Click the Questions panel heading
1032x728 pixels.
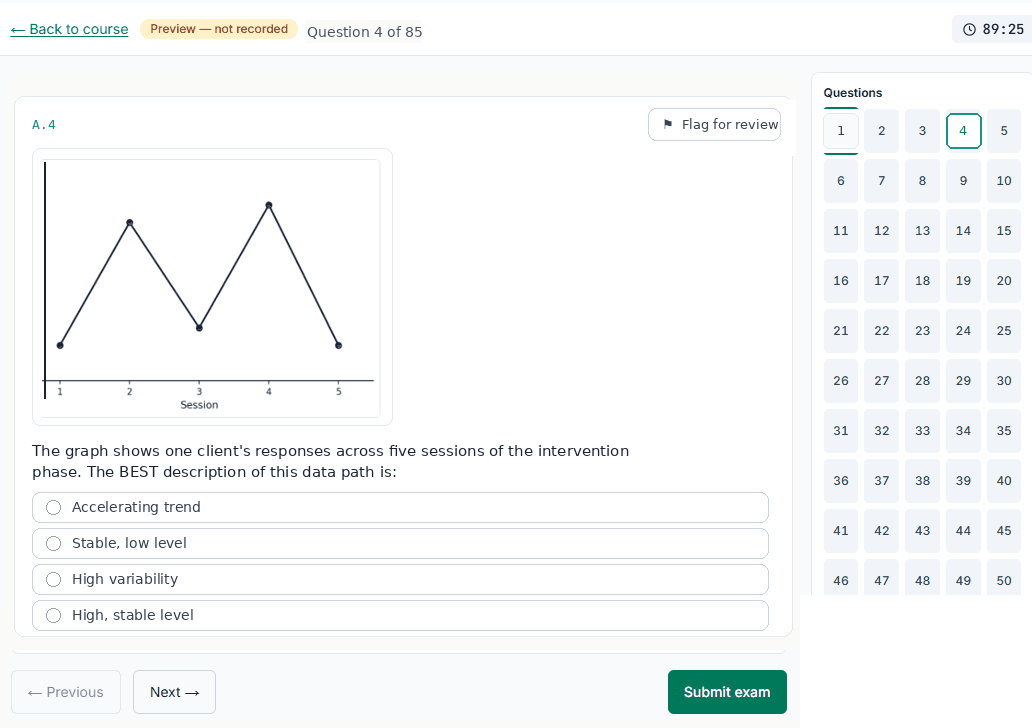tap(853, 93)
